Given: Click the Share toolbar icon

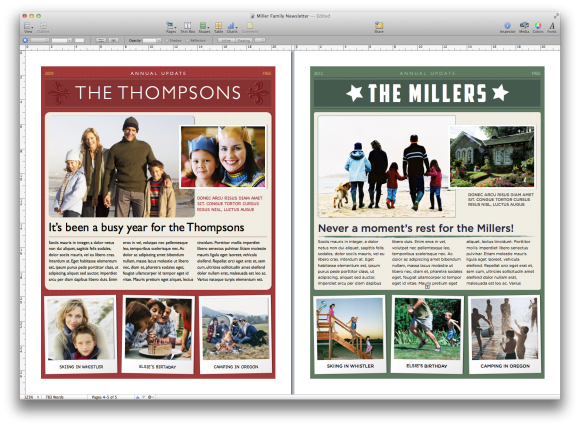Looking at the screenshot, I should 379,26.
